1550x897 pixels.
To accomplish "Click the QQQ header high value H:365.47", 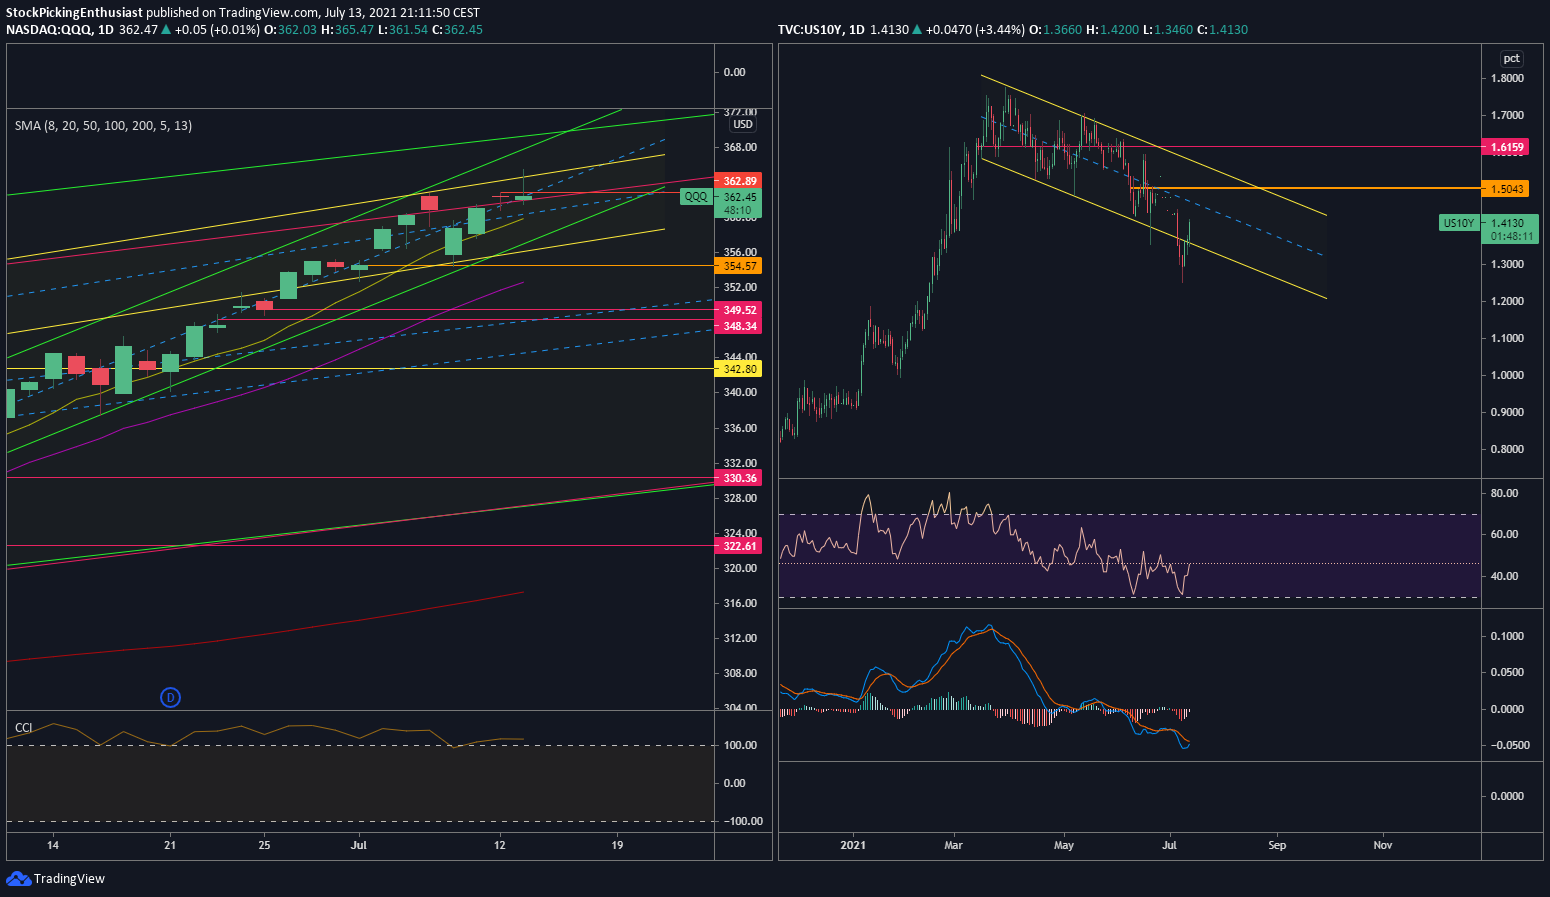I will pos(347,30).
